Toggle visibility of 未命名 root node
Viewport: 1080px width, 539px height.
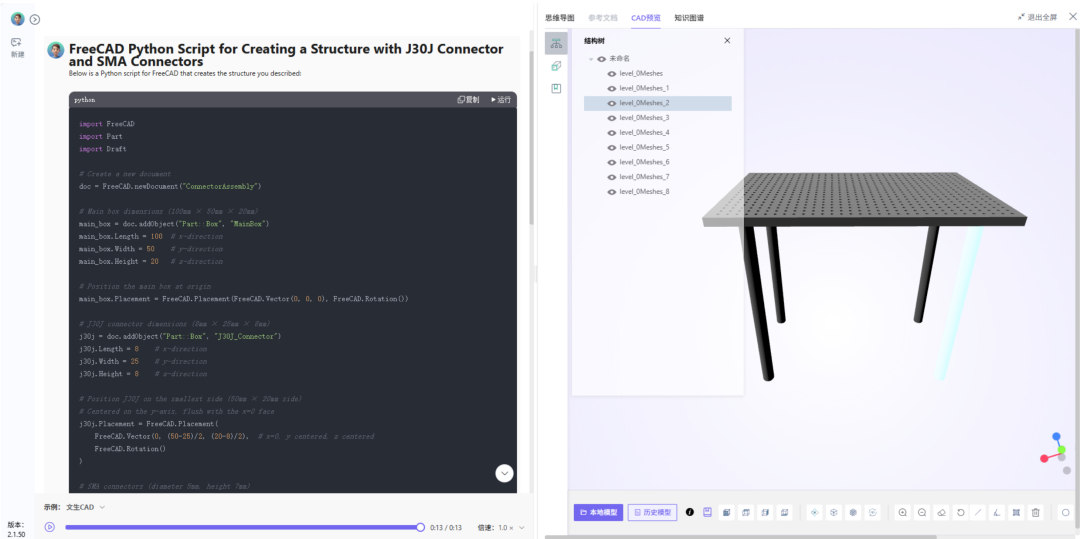(601, 59)
